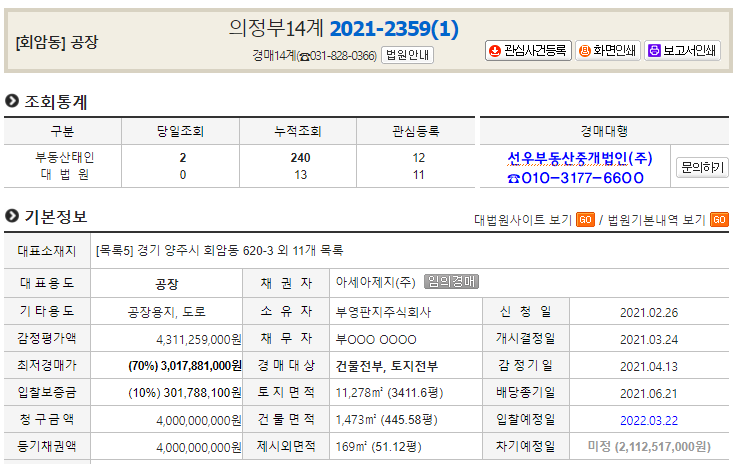Click the 소유자 부영판지주식회사
Screen dimensions: 736x464
(x=383, y=312)
